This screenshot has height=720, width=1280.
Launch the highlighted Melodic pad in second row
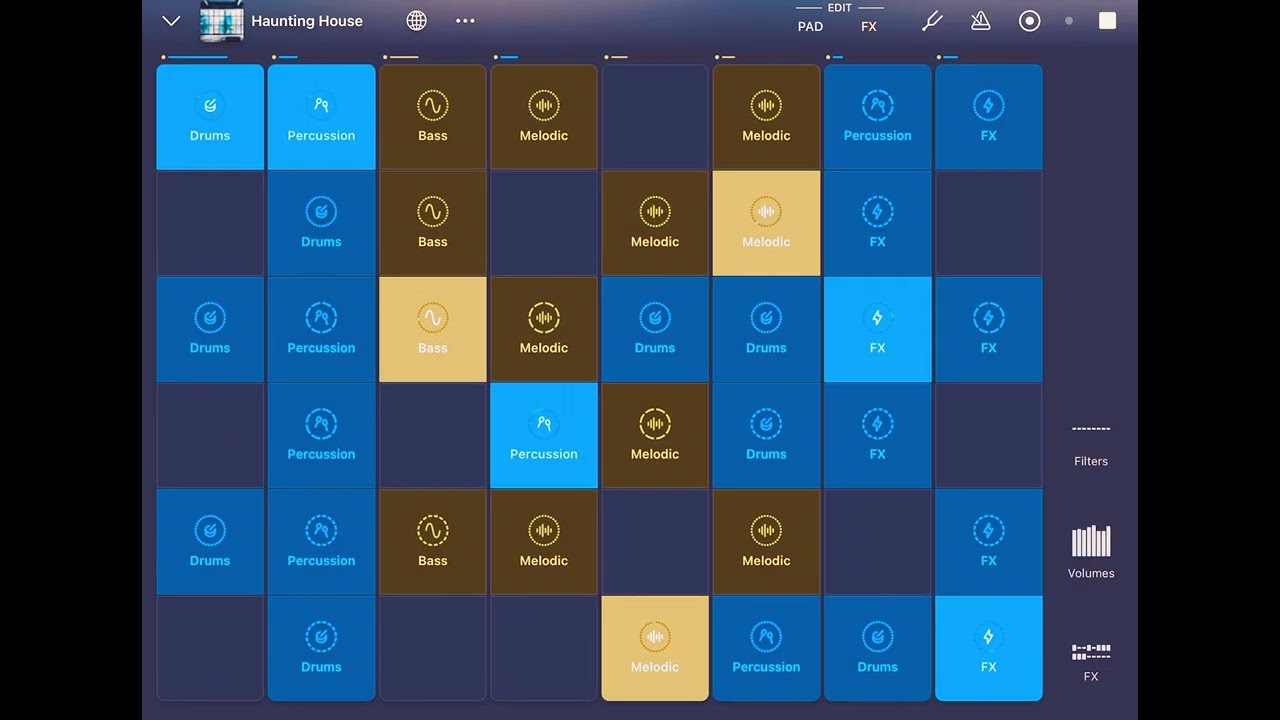click(766, 224)
